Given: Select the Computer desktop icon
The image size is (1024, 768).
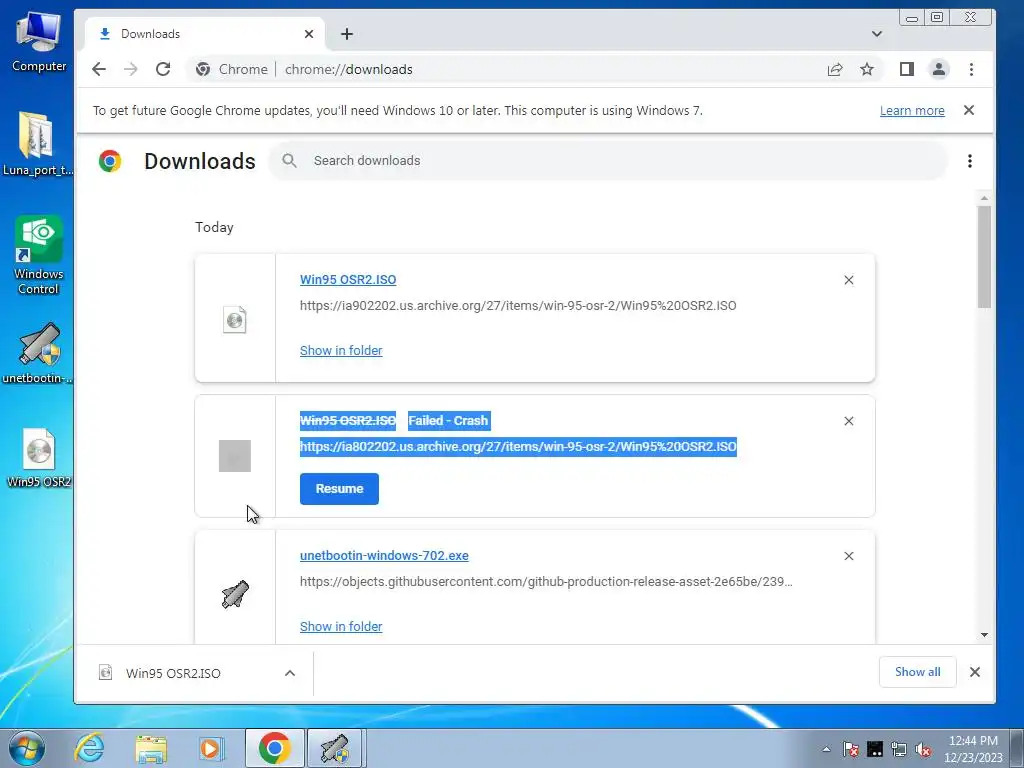Looking at the screenshot, I should click(39, 42).
